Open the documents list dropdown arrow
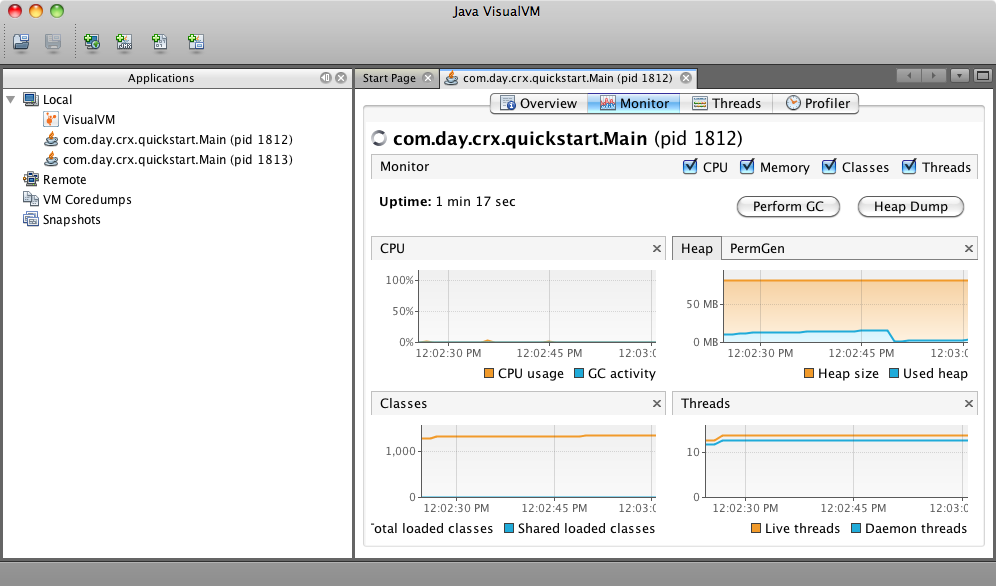This screenshot has width=996, height=586. coord(959,76)
